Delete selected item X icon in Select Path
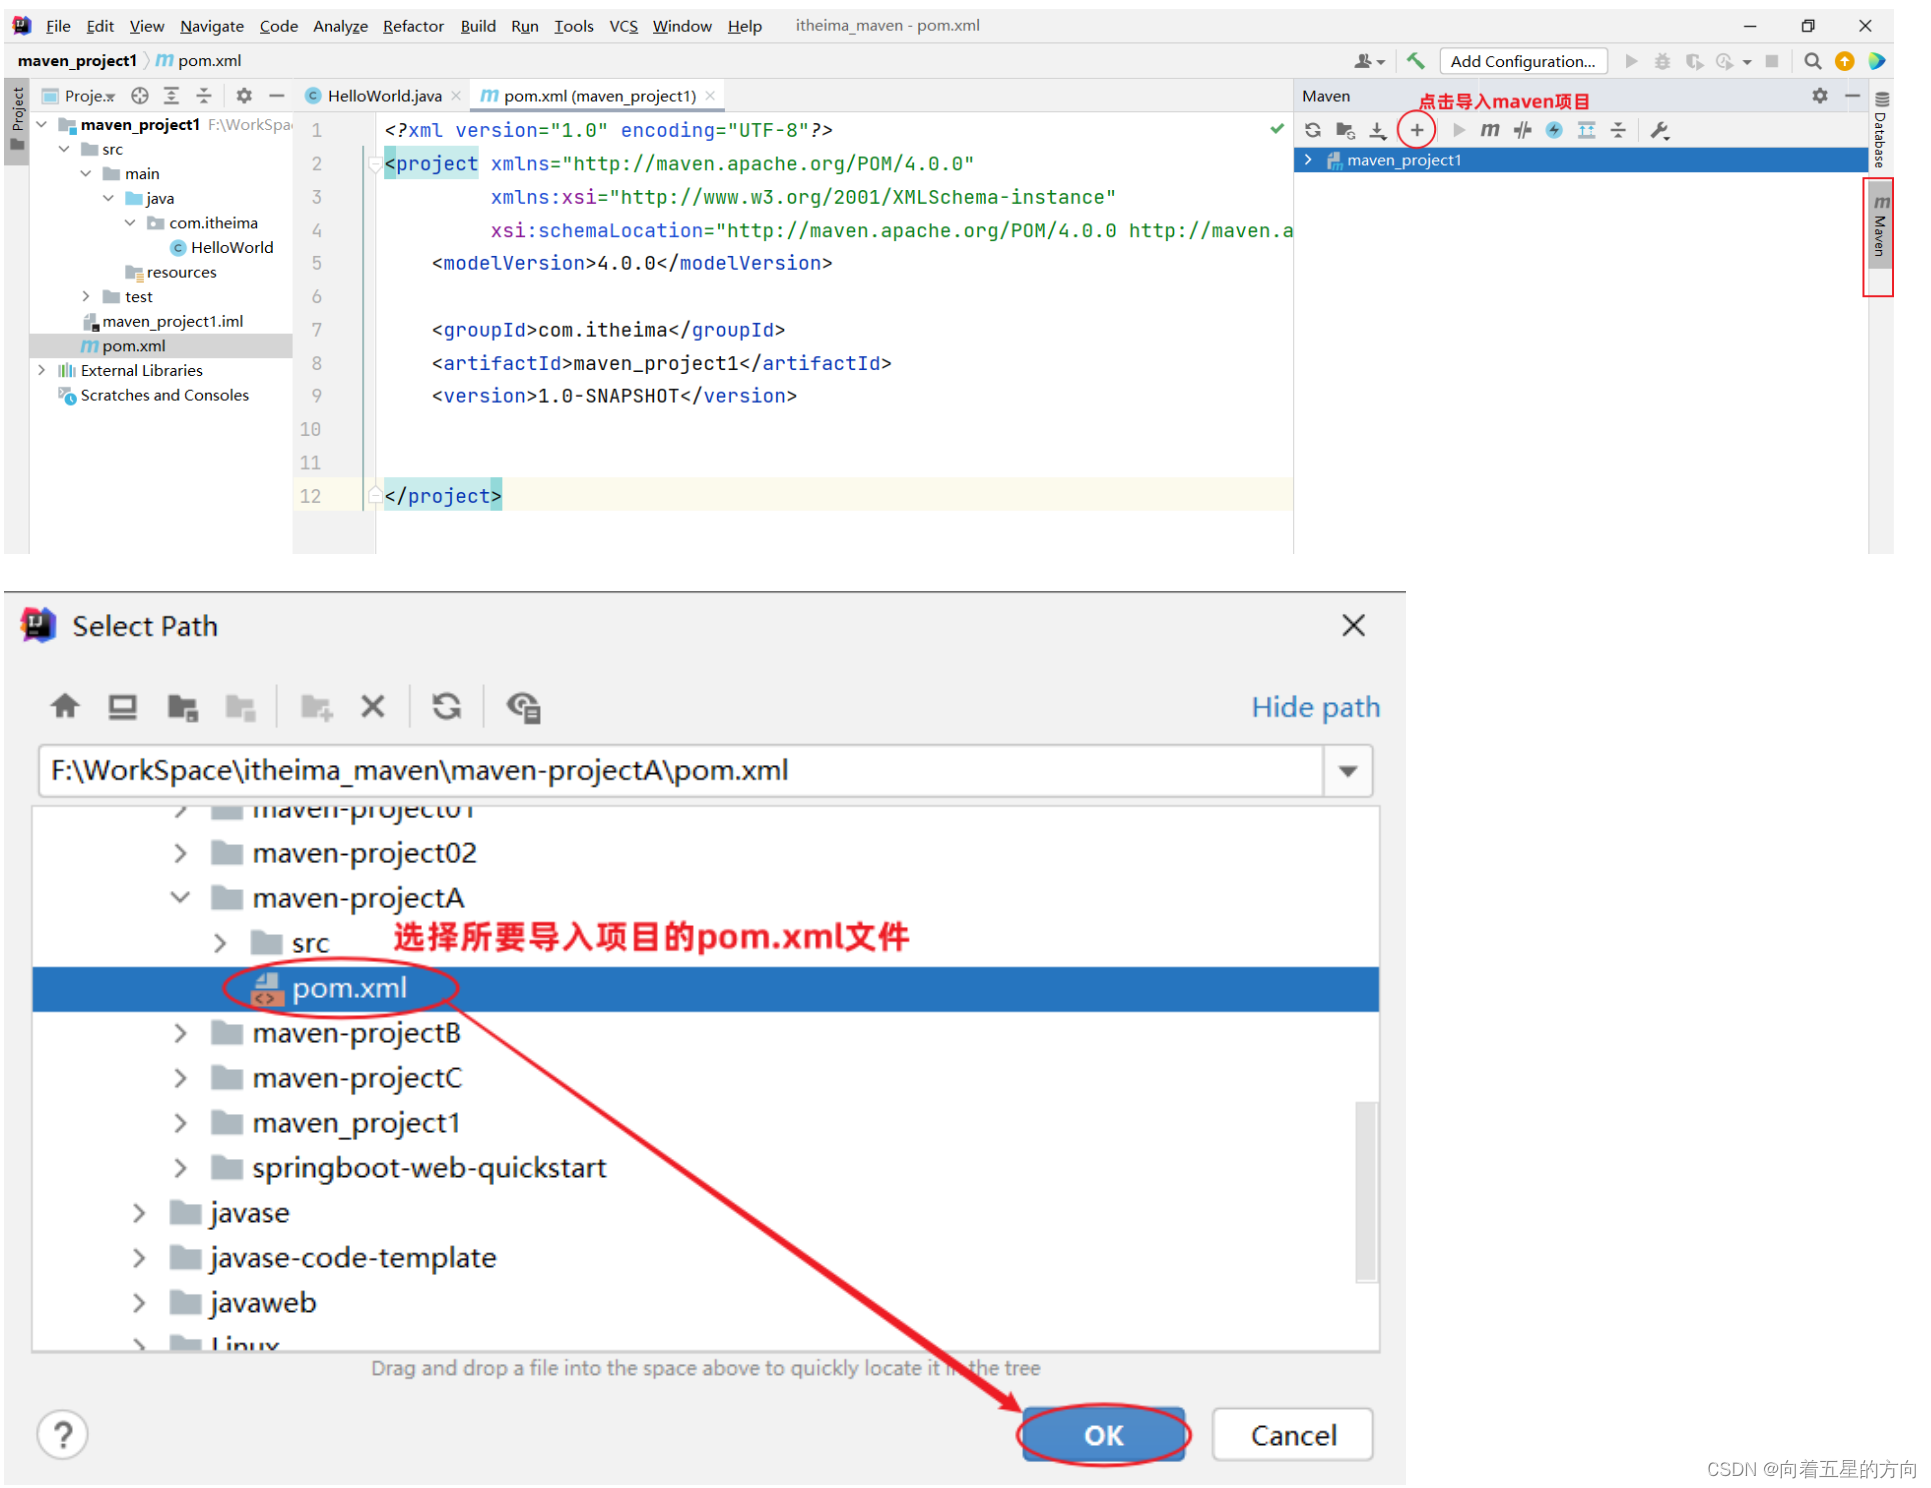Image resolution: width=1931 pixels, height=1488 pixels. 373,707
